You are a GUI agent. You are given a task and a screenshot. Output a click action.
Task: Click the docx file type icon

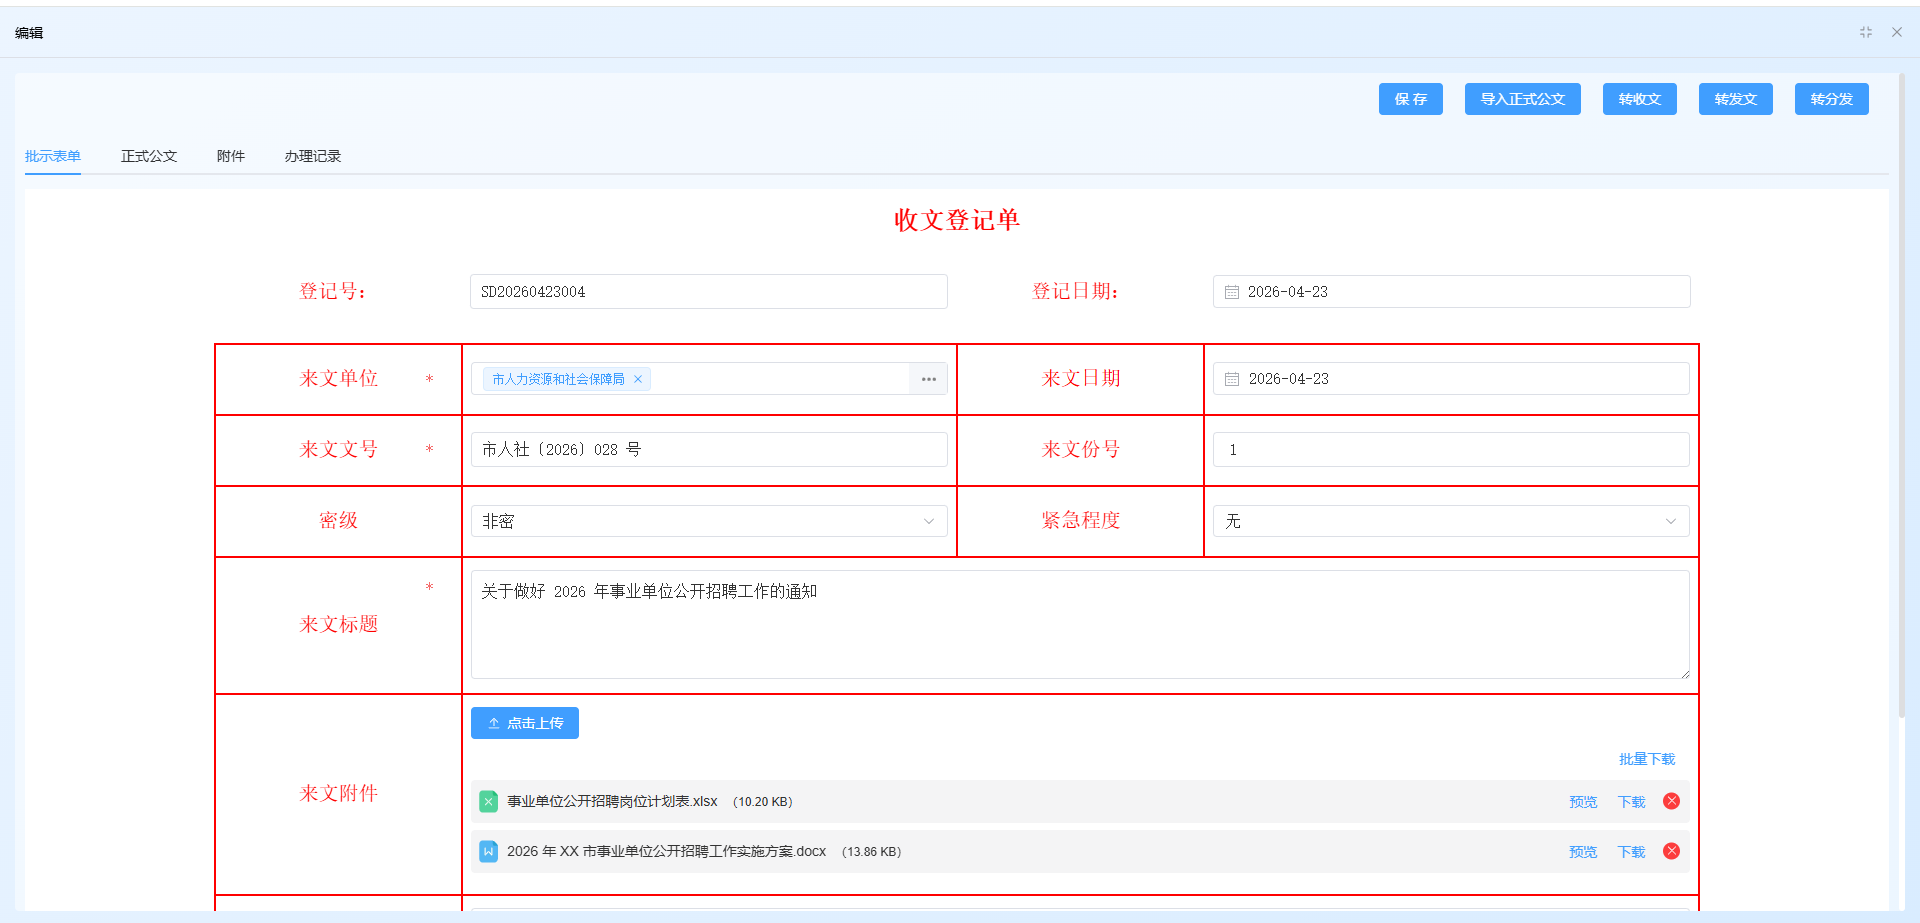pyautogui.click(x=488, y=851)
